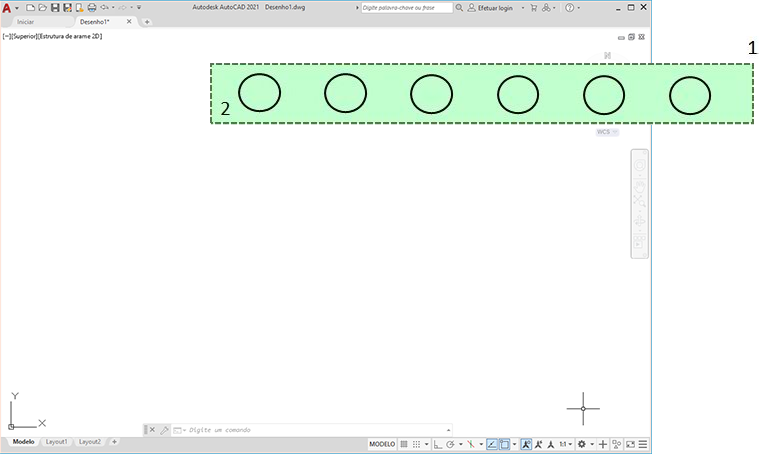Save the drawing with the Save icon
This screenshot has width=759, height=454.
click(55, 8)
